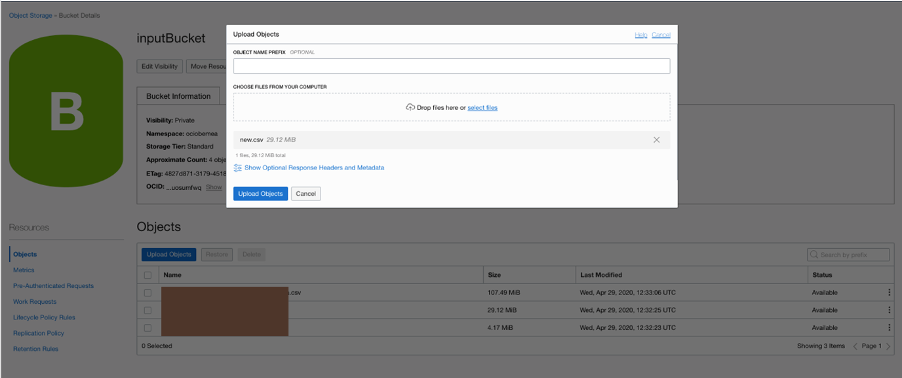Click the Search by prefix field
Viewport: 902px width, 378px height.
coord(849,254)
